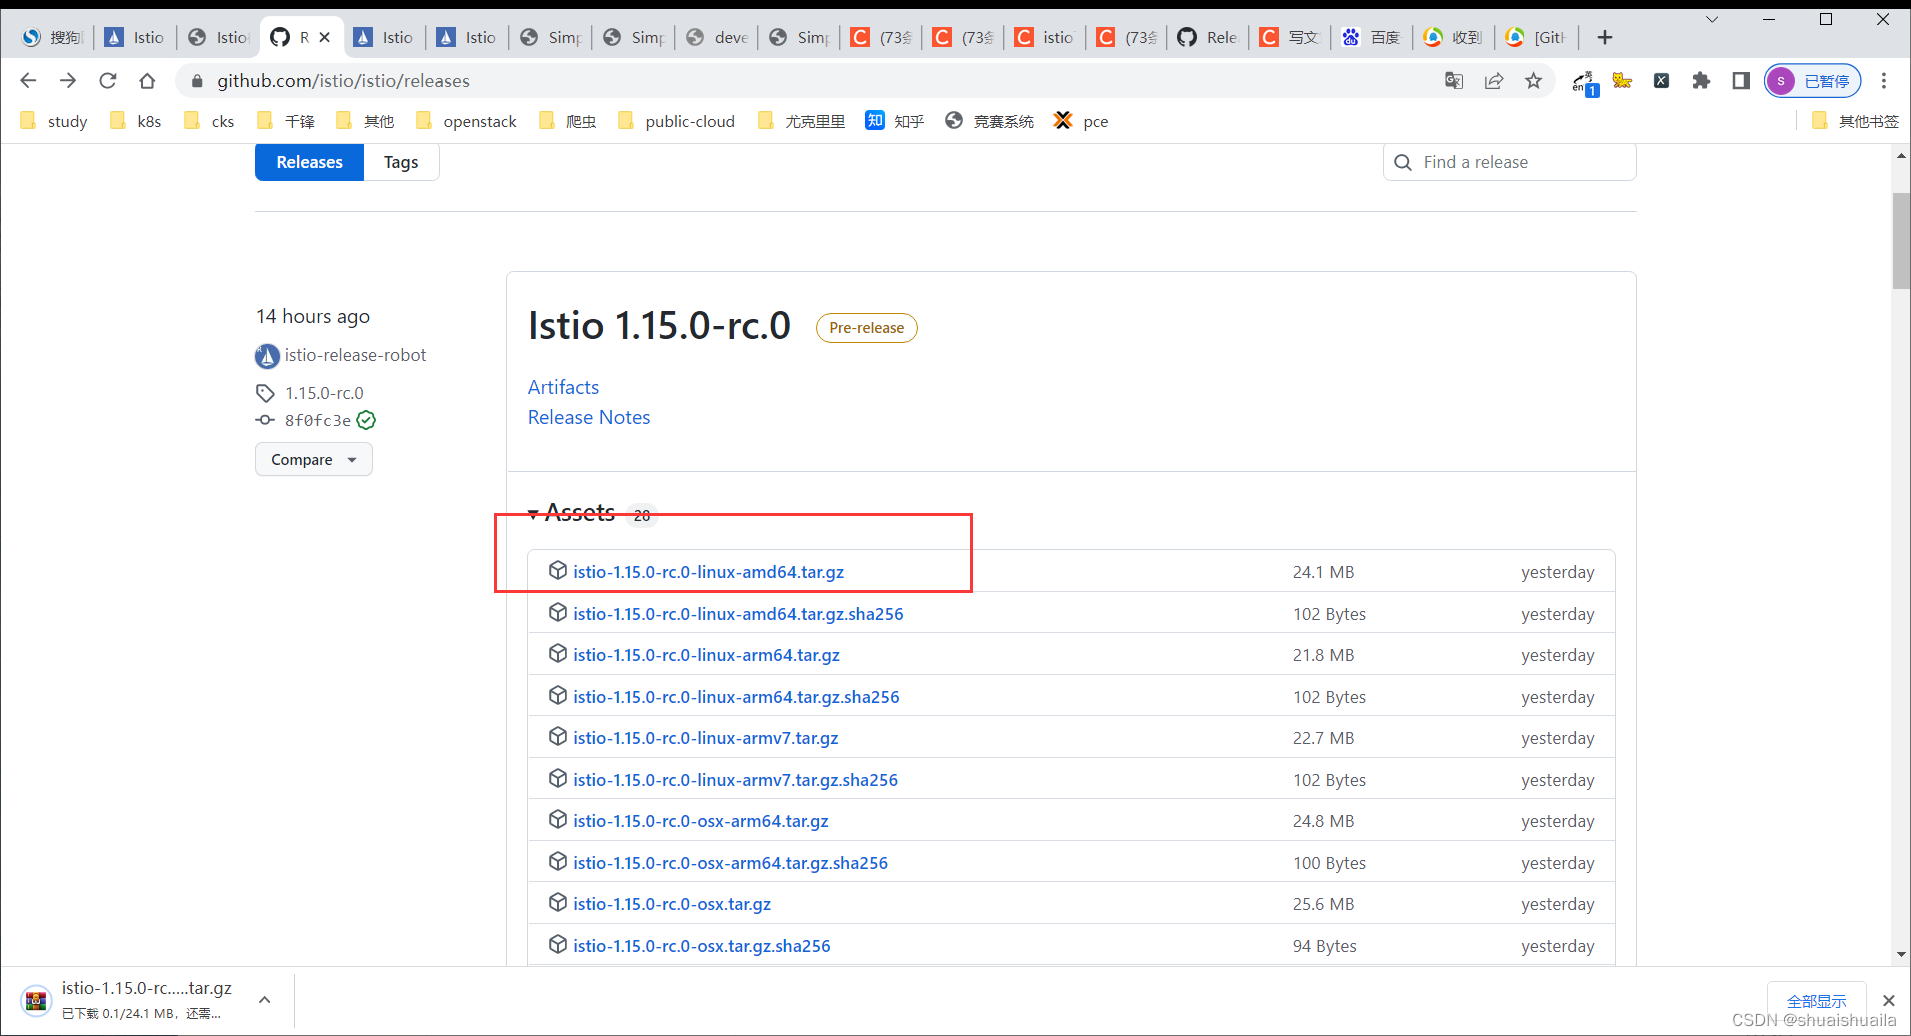Switch to the 搜狗 browser tab
The width and height of the screenshot is (1911, 1036).
click(x=53, y=37)
